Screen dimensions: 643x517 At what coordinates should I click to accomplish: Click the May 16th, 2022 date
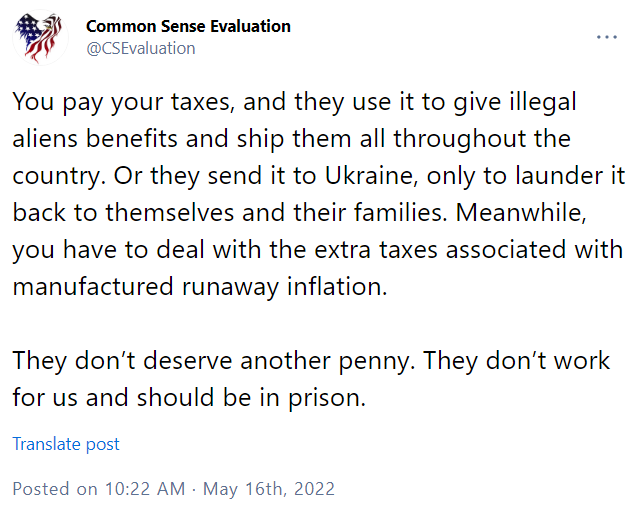[269, 489]
